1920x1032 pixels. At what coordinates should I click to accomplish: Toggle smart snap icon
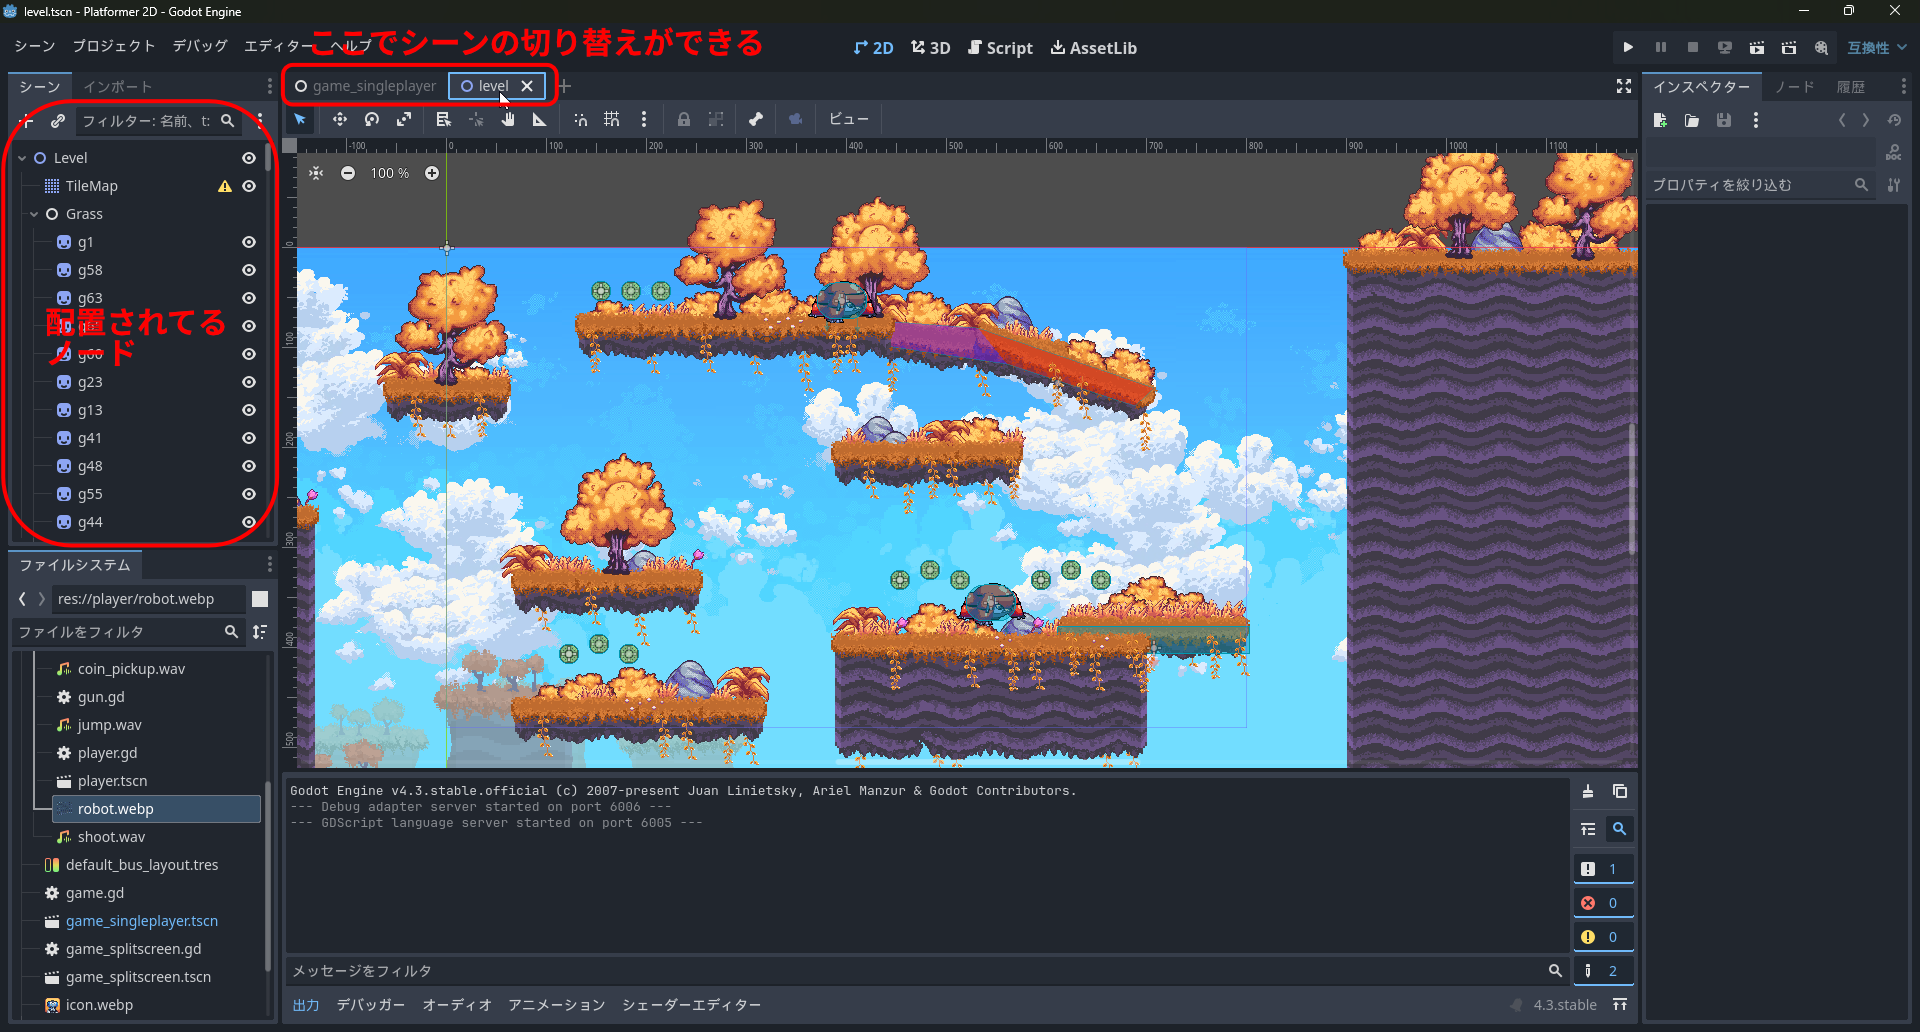[580, 119]
